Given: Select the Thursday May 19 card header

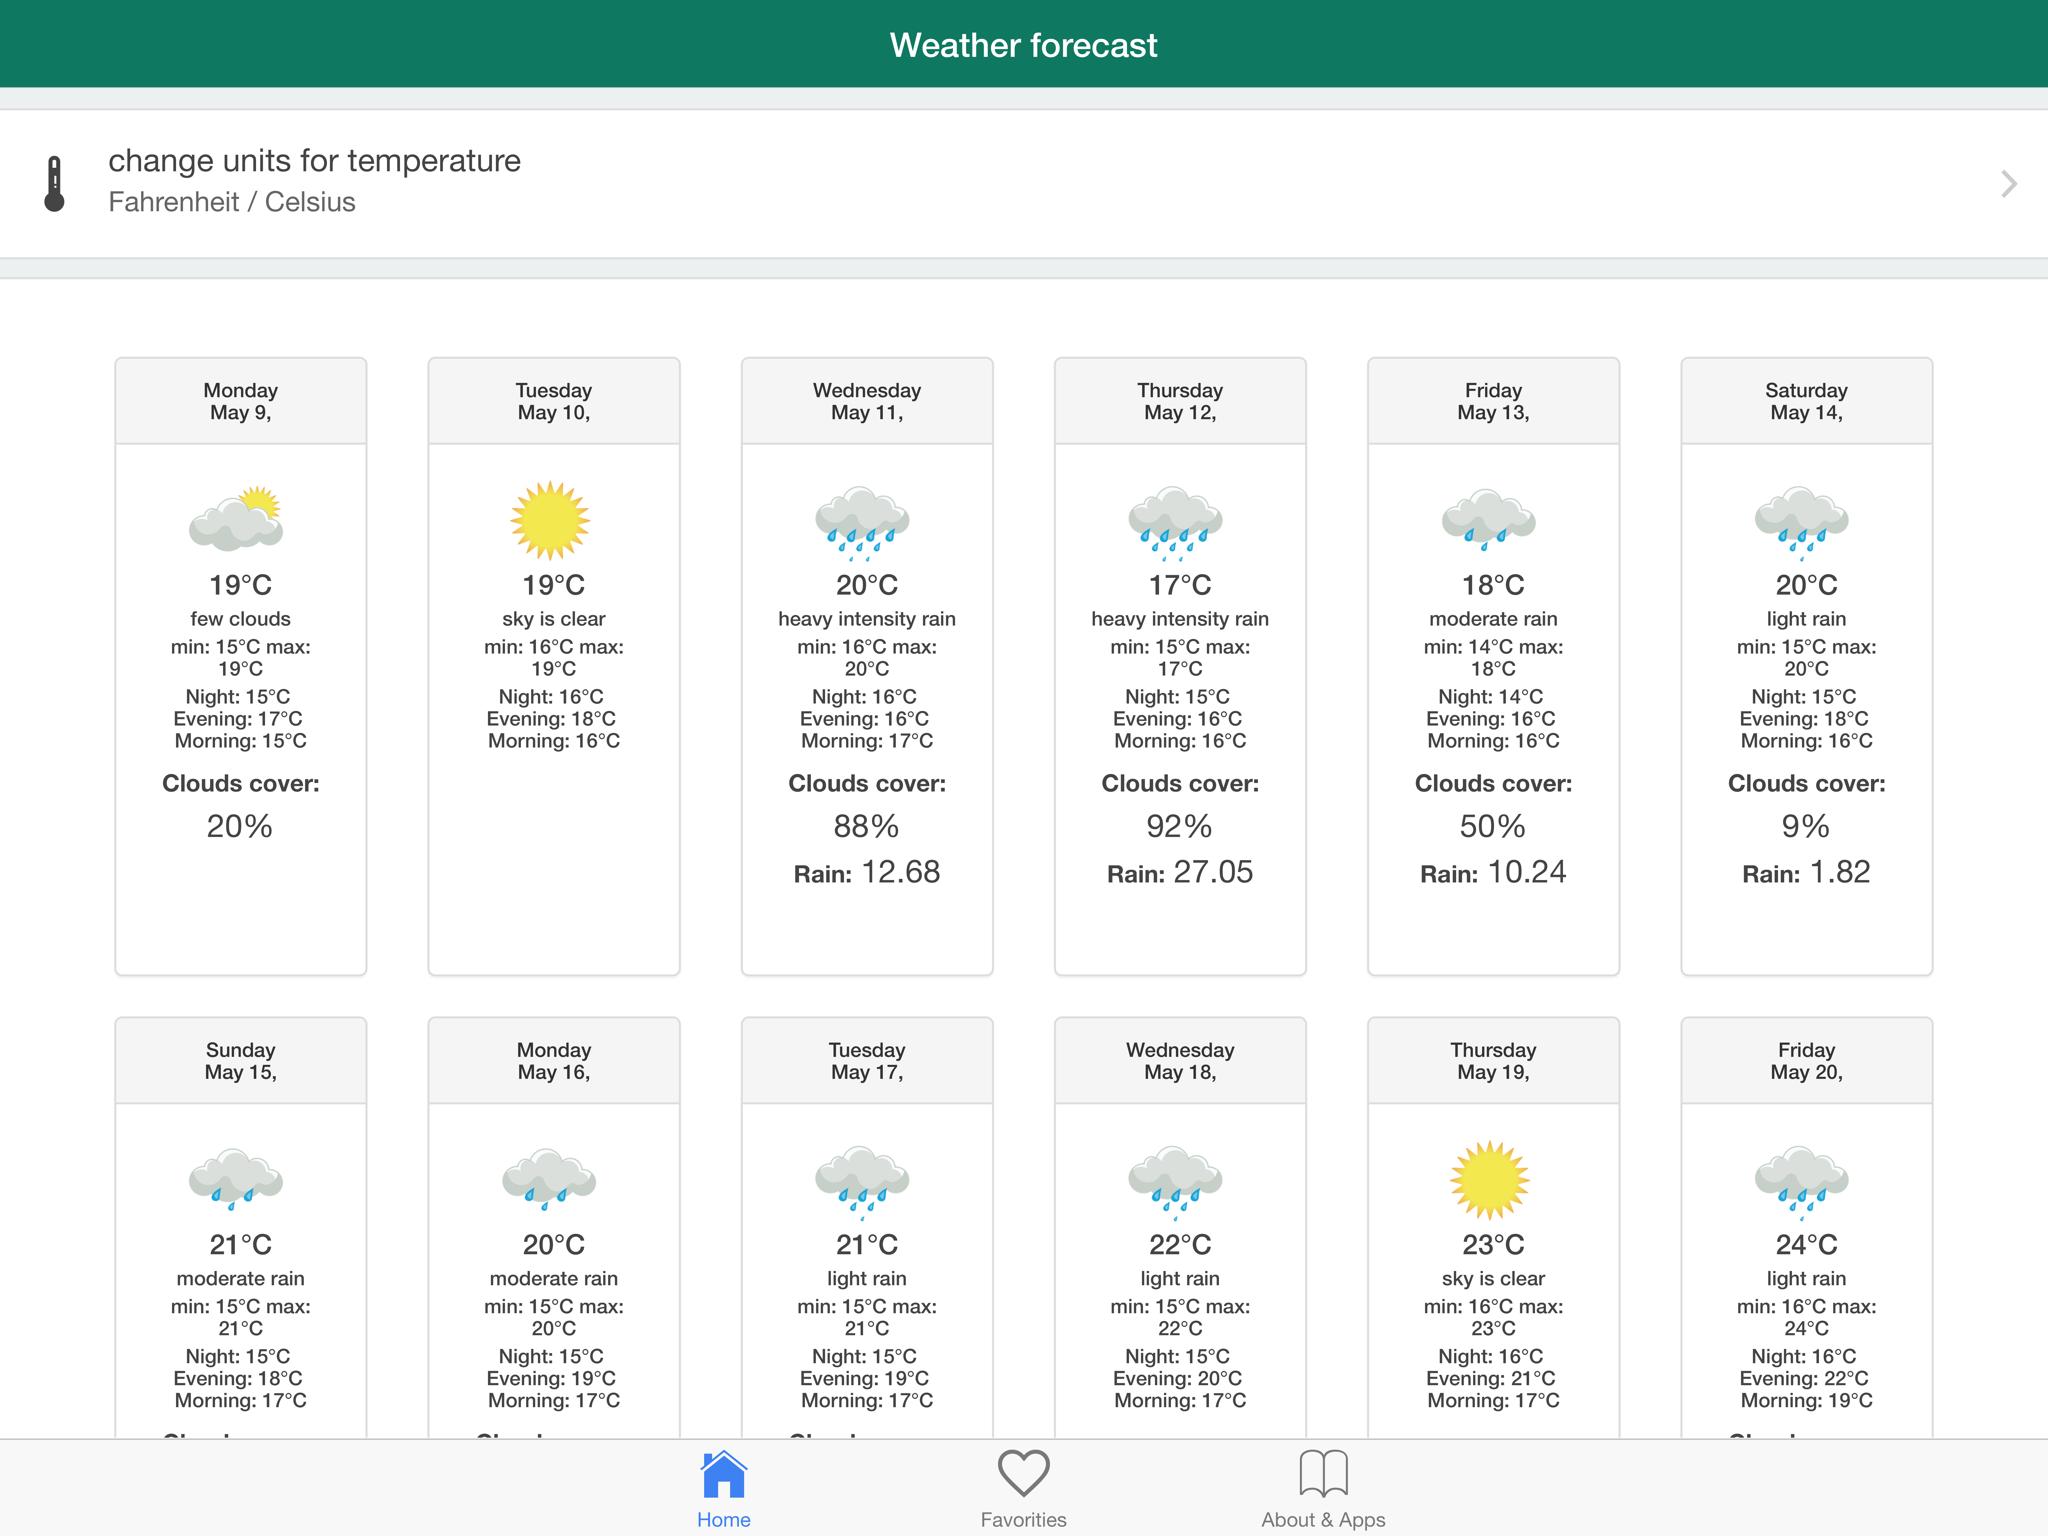Looking at the screenshot, I should click(x=1493, y=1061).
